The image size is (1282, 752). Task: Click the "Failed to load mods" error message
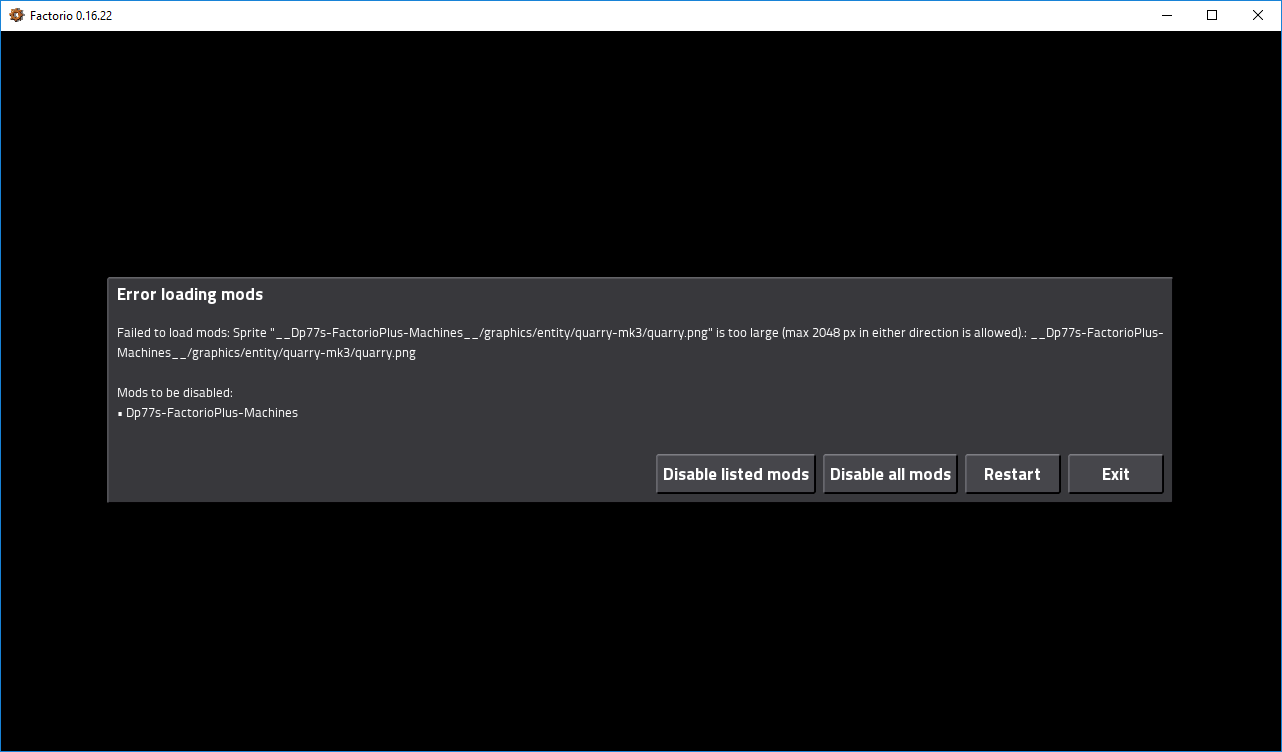tap(640, 343)
